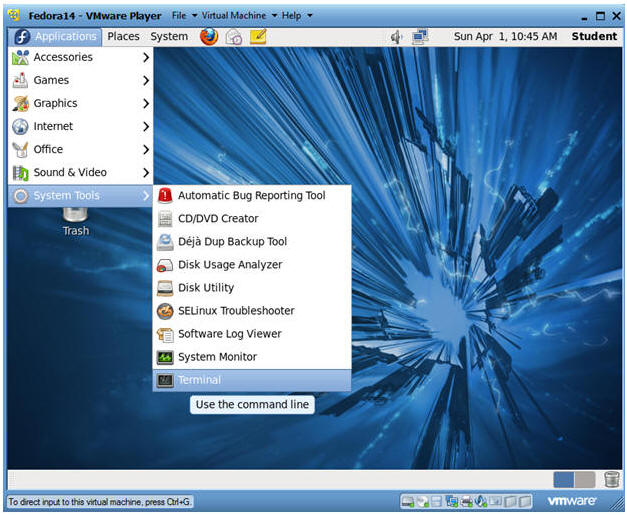Click the VMware network adapter status icon
Image resolution: width=627 pixels, height=515 pixels.
[451, 501]
